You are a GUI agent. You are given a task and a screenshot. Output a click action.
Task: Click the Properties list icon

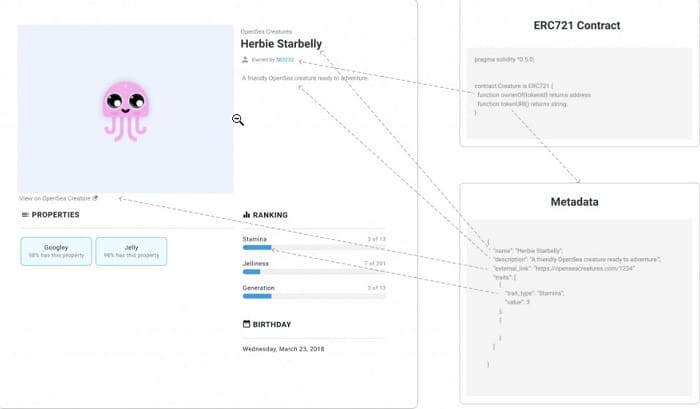(x=25, y=215)
